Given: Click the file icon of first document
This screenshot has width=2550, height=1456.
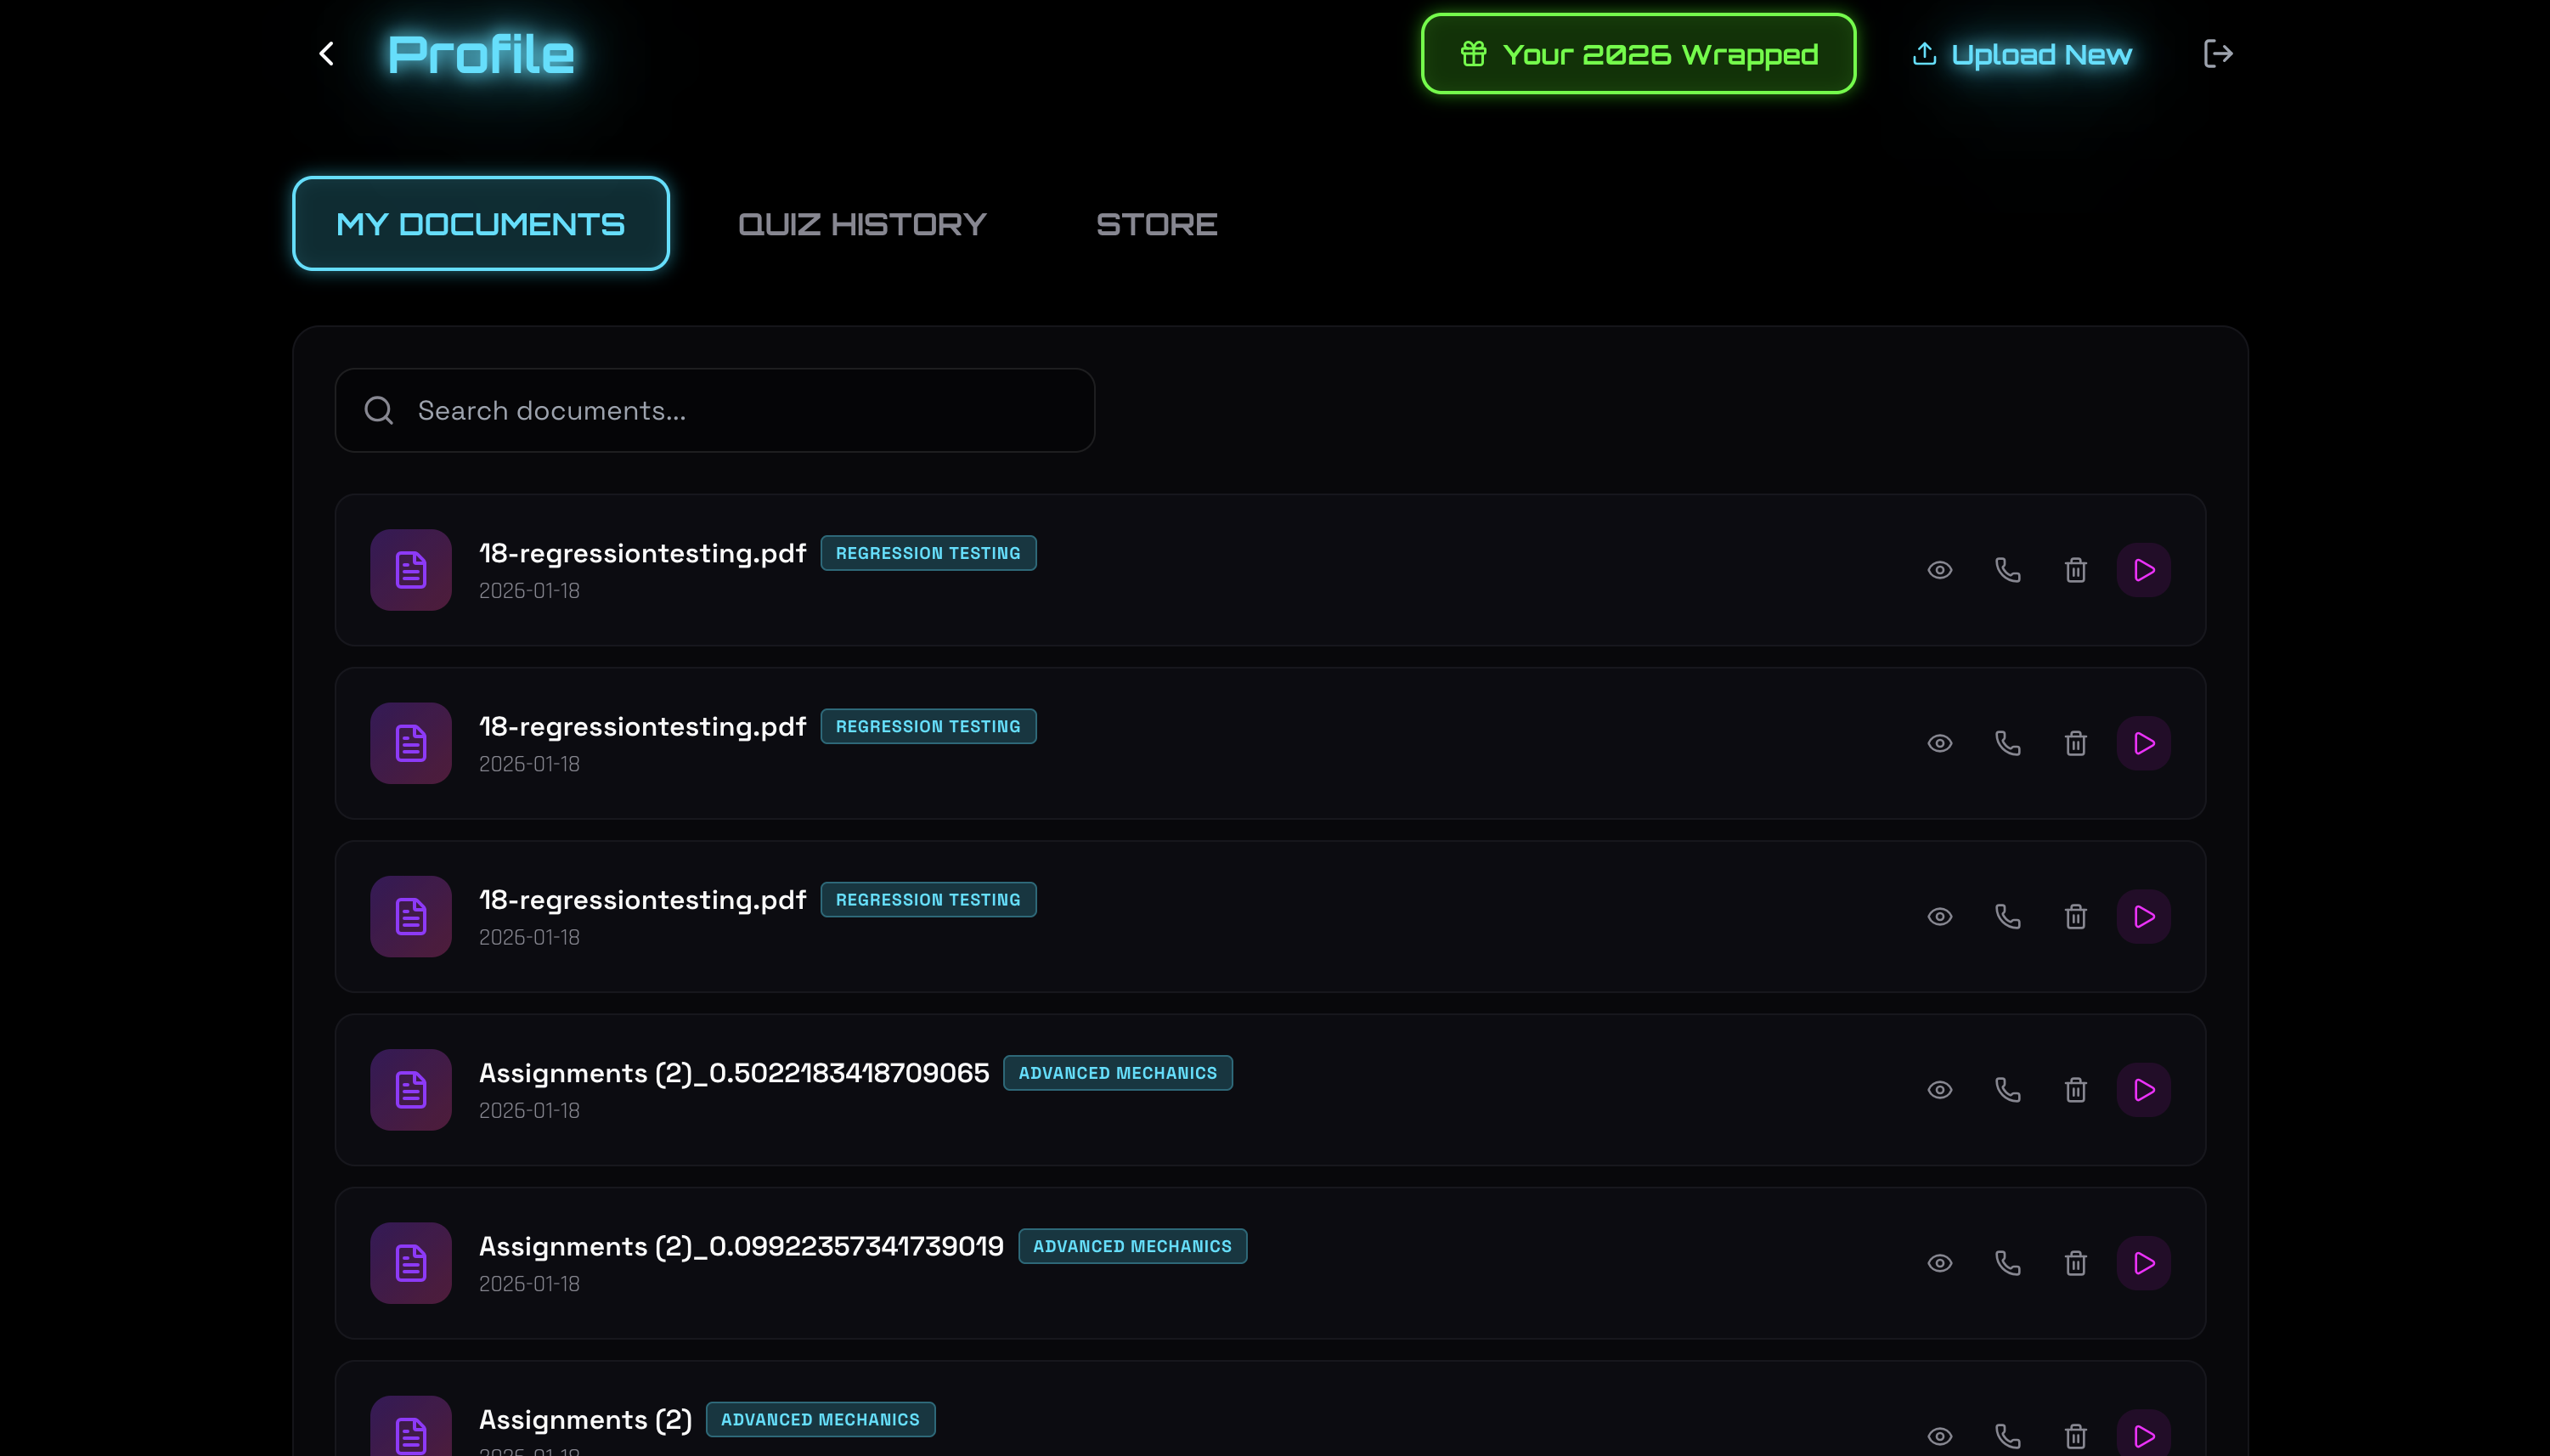Looking at the screenshot, I should [411, 570].
